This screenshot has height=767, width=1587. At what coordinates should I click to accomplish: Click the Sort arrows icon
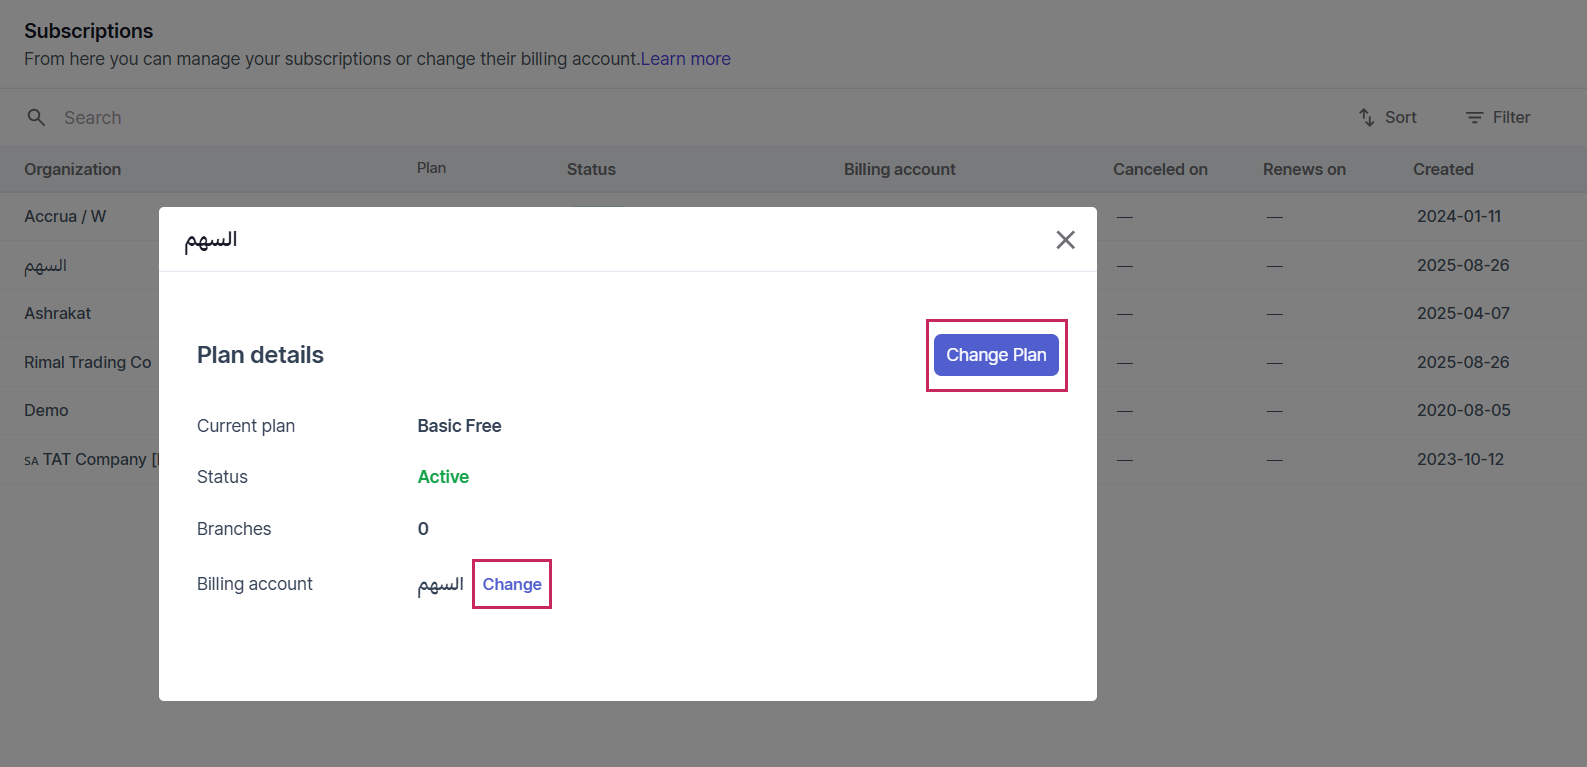click(x=1366, y=117)
